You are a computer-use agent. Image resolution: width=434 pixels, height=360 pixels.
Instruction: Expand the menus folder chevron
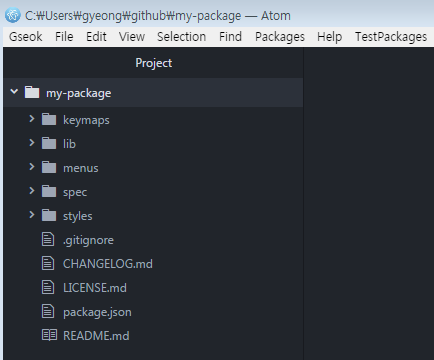32,167
